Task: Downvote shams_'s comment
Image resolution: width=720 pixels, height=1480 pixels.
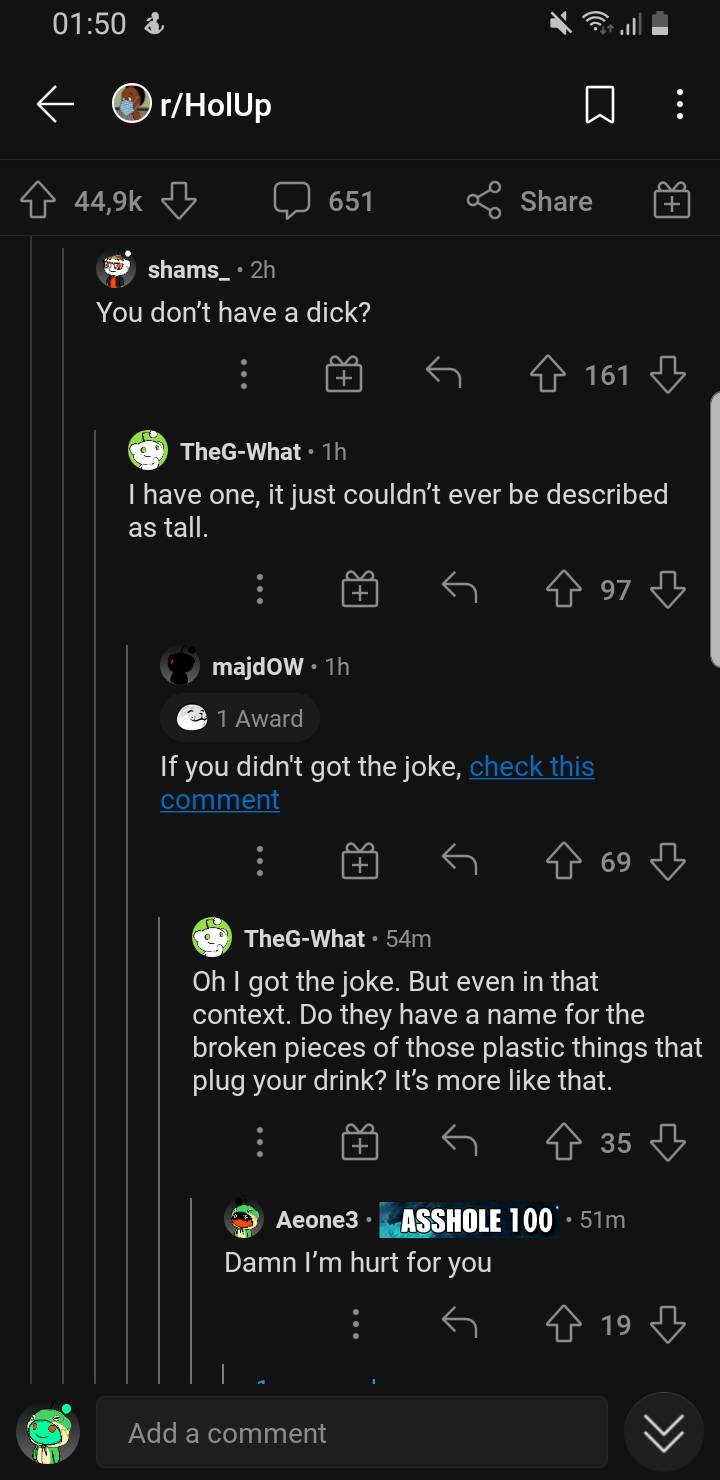Action: (668, 374)
